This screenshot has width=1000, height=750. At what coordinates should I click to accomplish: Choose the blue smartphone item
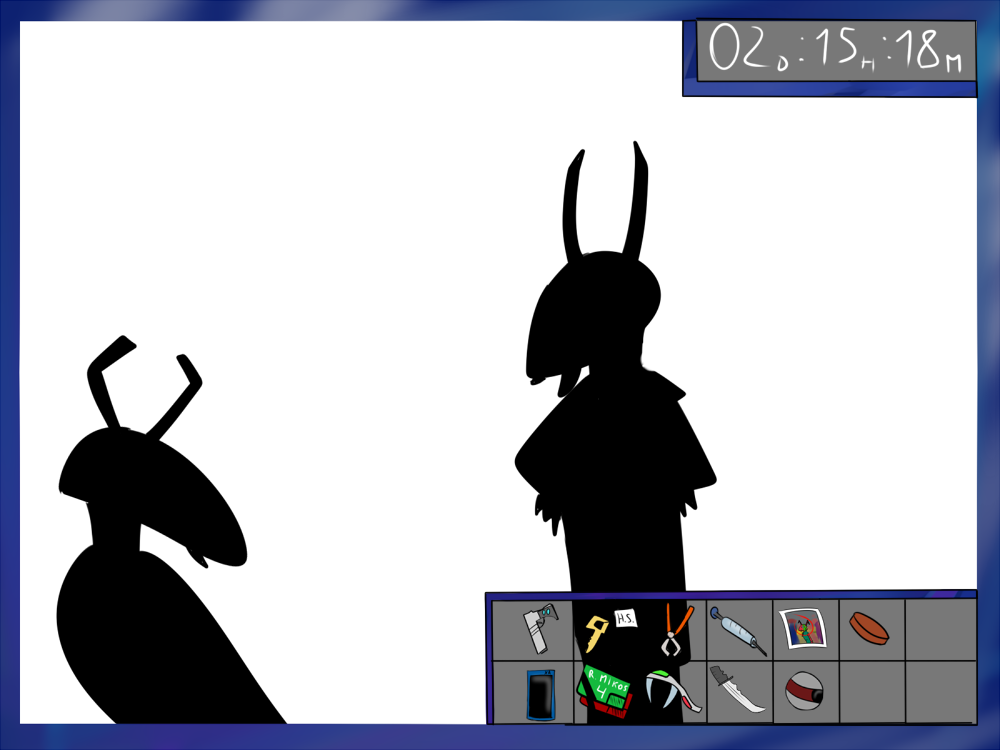[x=541, y=693]
